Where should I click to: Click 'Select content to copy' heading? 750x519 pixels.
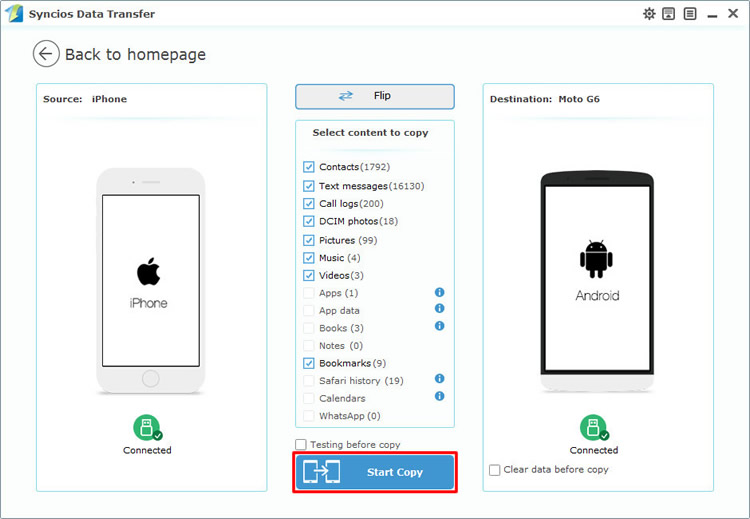point(370,133)
